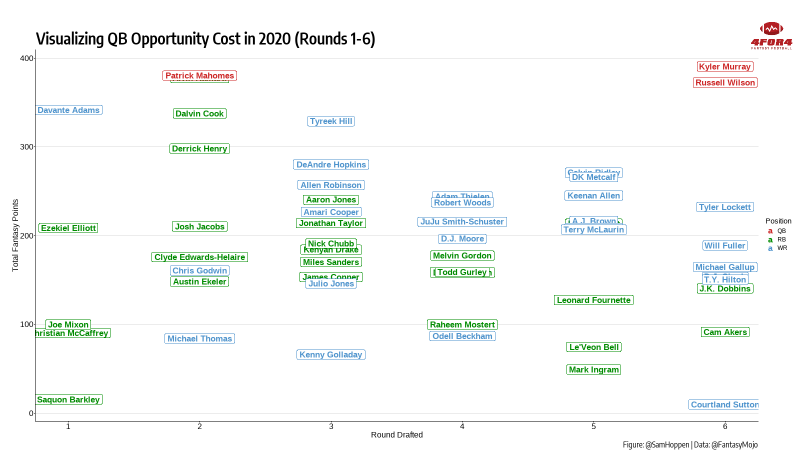The image size is (800, 450).
Task: Click the Leonard Fournette label
Action: [594, 300]
